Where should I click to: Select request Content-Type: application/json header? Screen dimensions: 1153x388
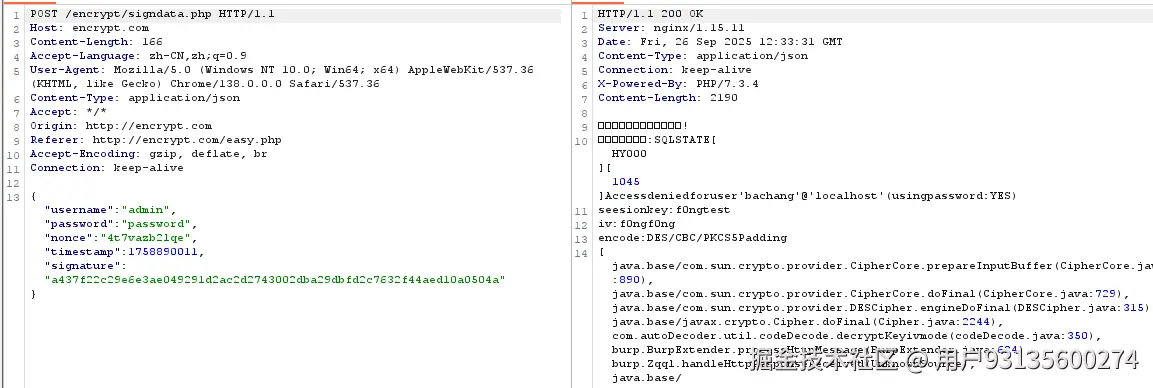click(x=135, y=98)
